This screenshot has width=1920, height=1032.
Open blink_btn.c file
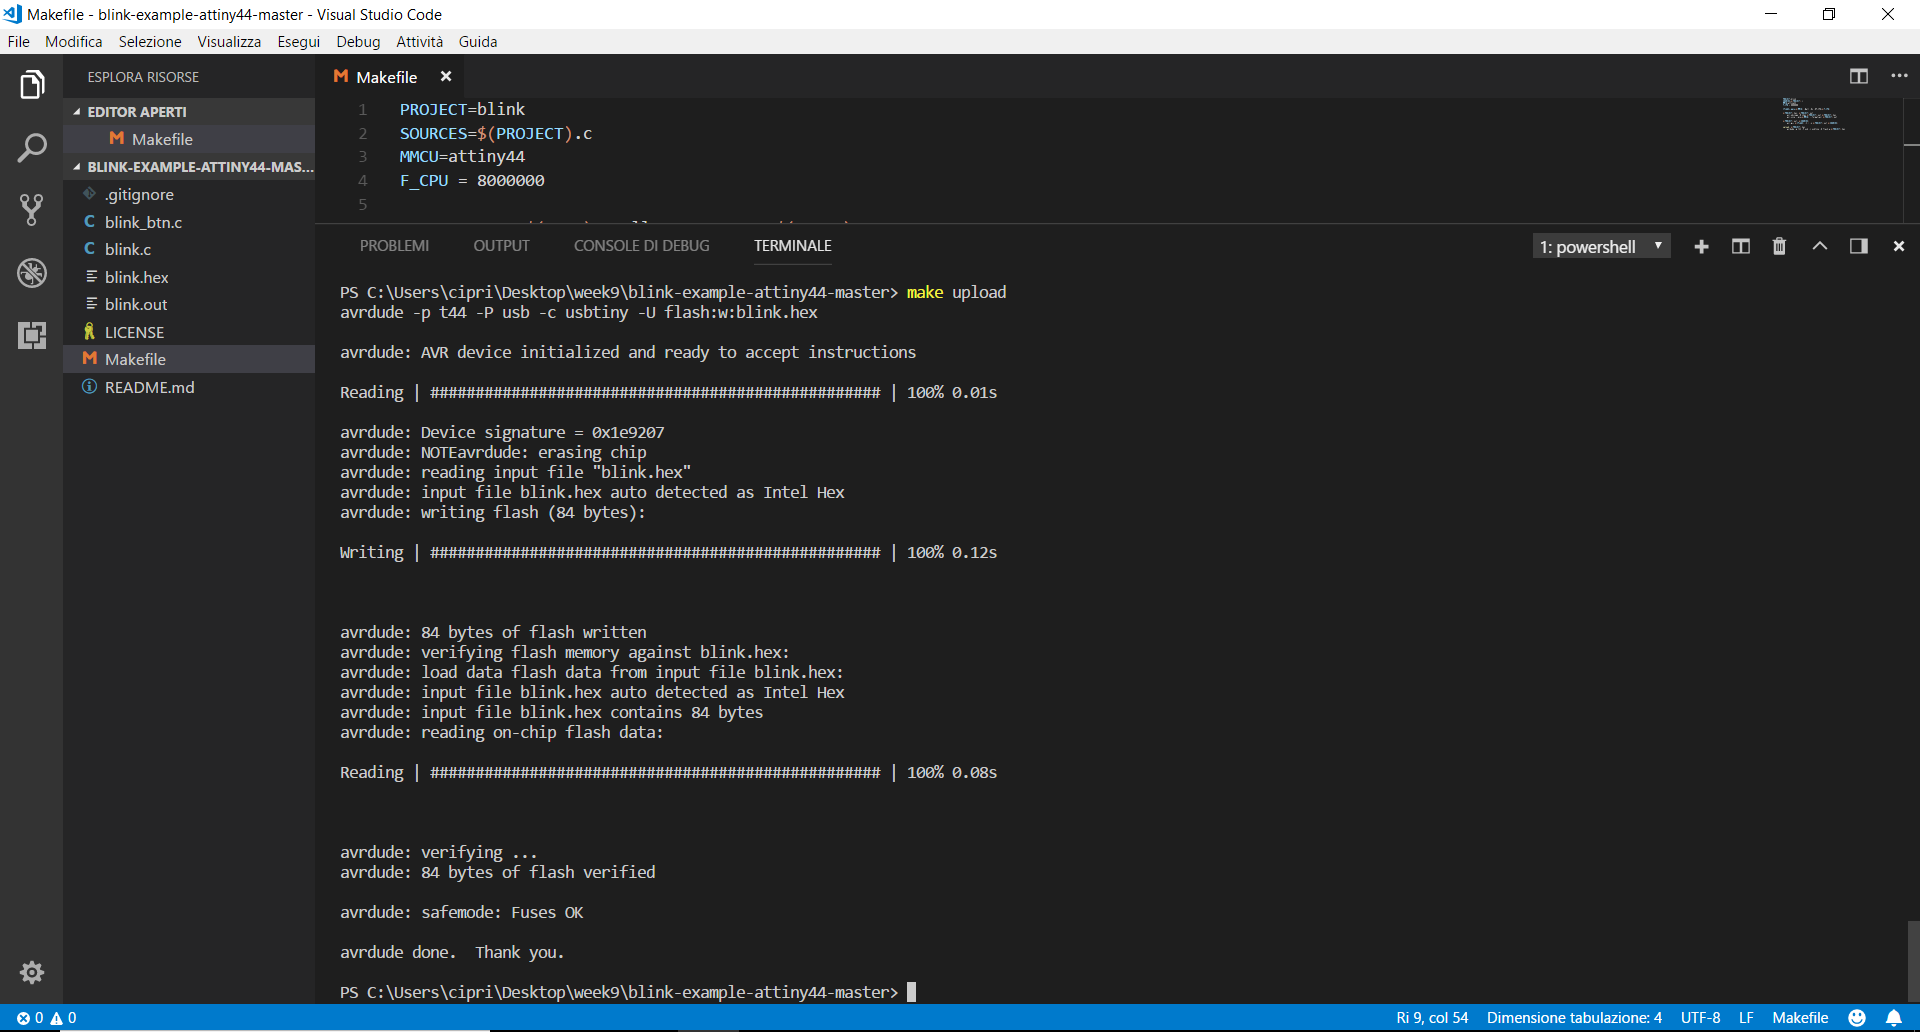(190, 222)
